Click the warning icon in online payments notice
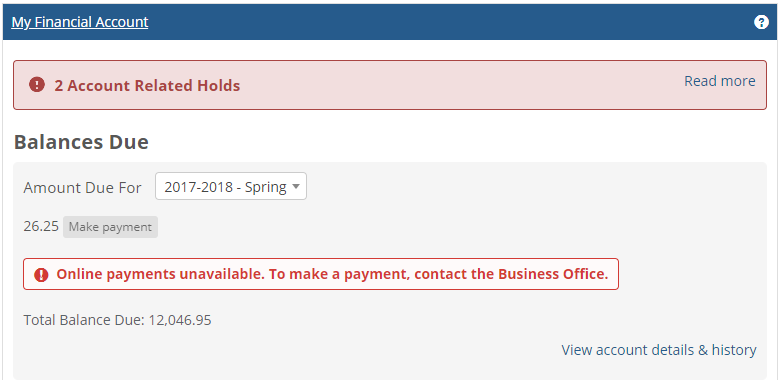The image size is (779, 380). (x=41, y=275)
